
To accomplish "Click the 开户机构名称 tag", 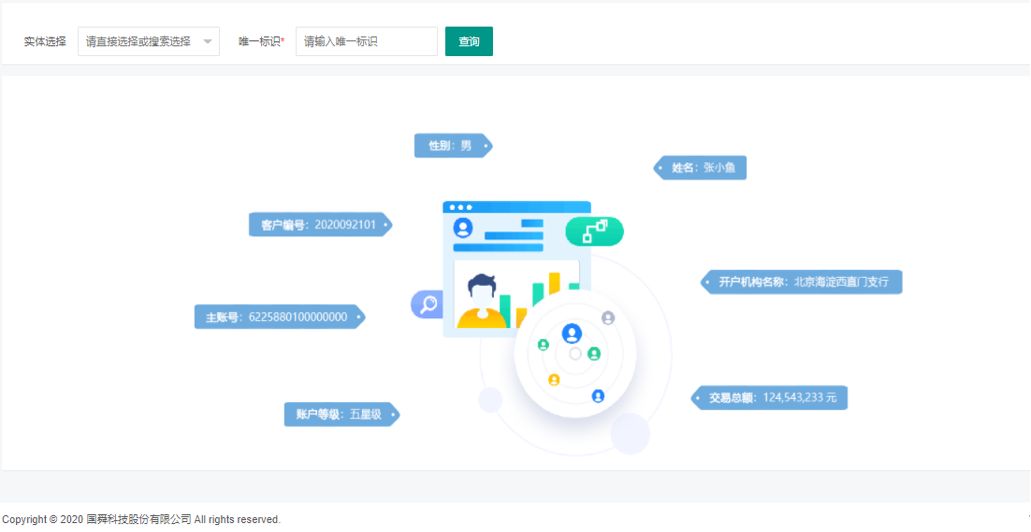I will point(801,281).
